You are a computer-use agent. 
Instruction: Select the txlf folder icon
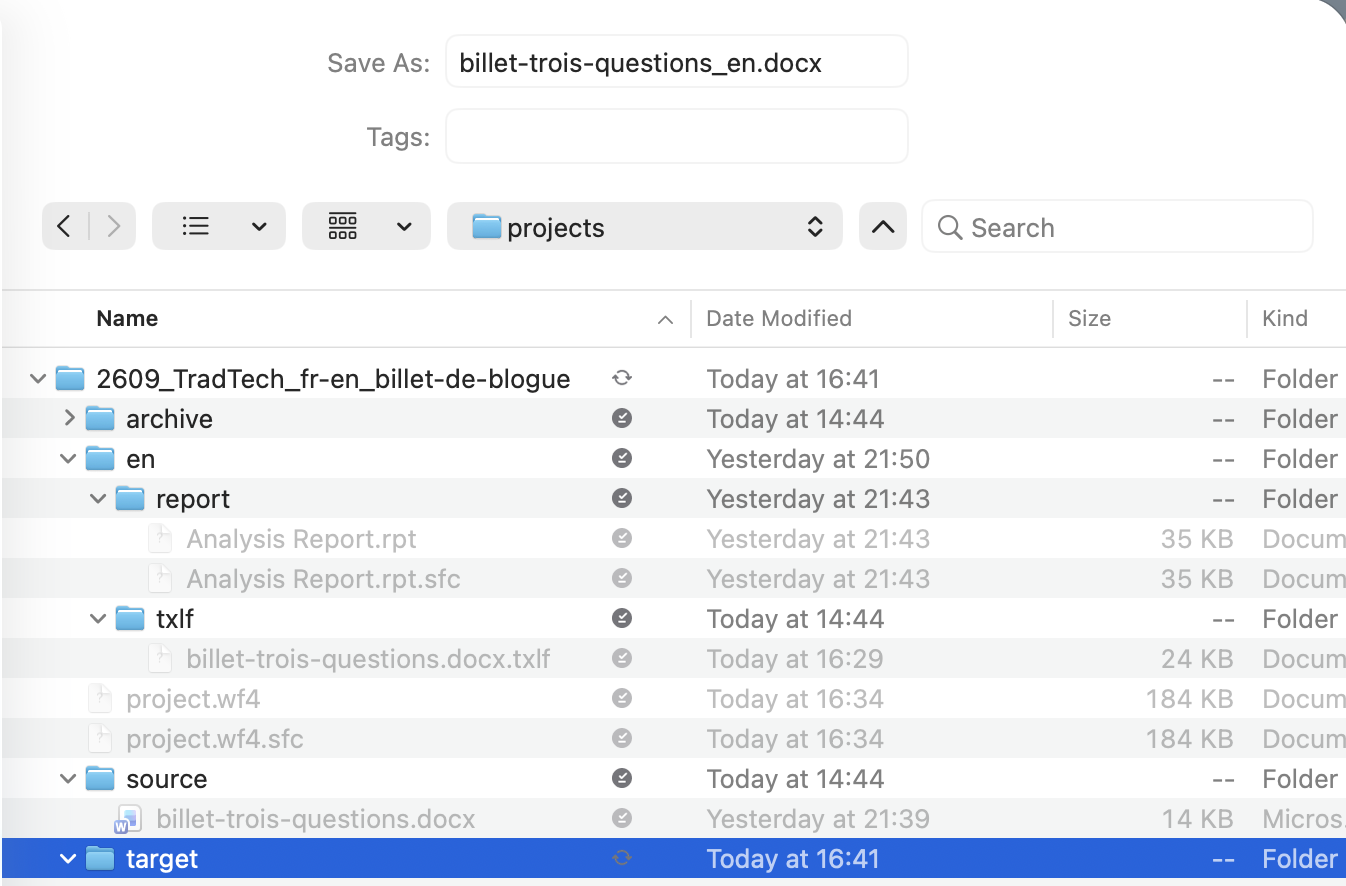(130, 618)
